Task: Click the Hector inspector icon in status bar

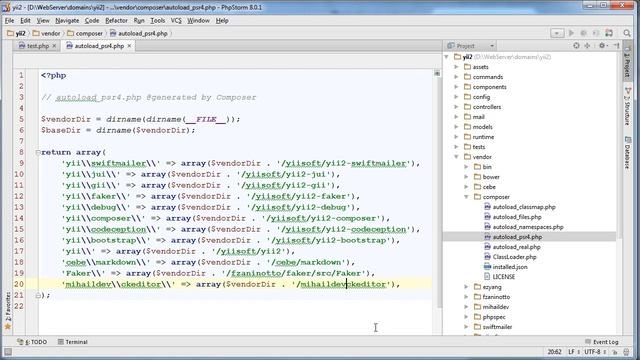Action: click(x=627, y=352)
